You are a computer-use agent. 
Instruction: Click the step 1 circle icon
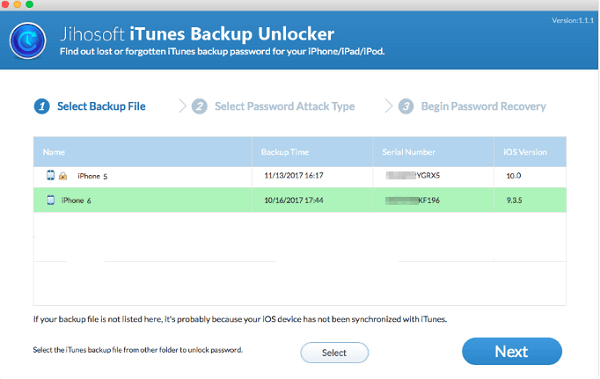click(42, 106)
